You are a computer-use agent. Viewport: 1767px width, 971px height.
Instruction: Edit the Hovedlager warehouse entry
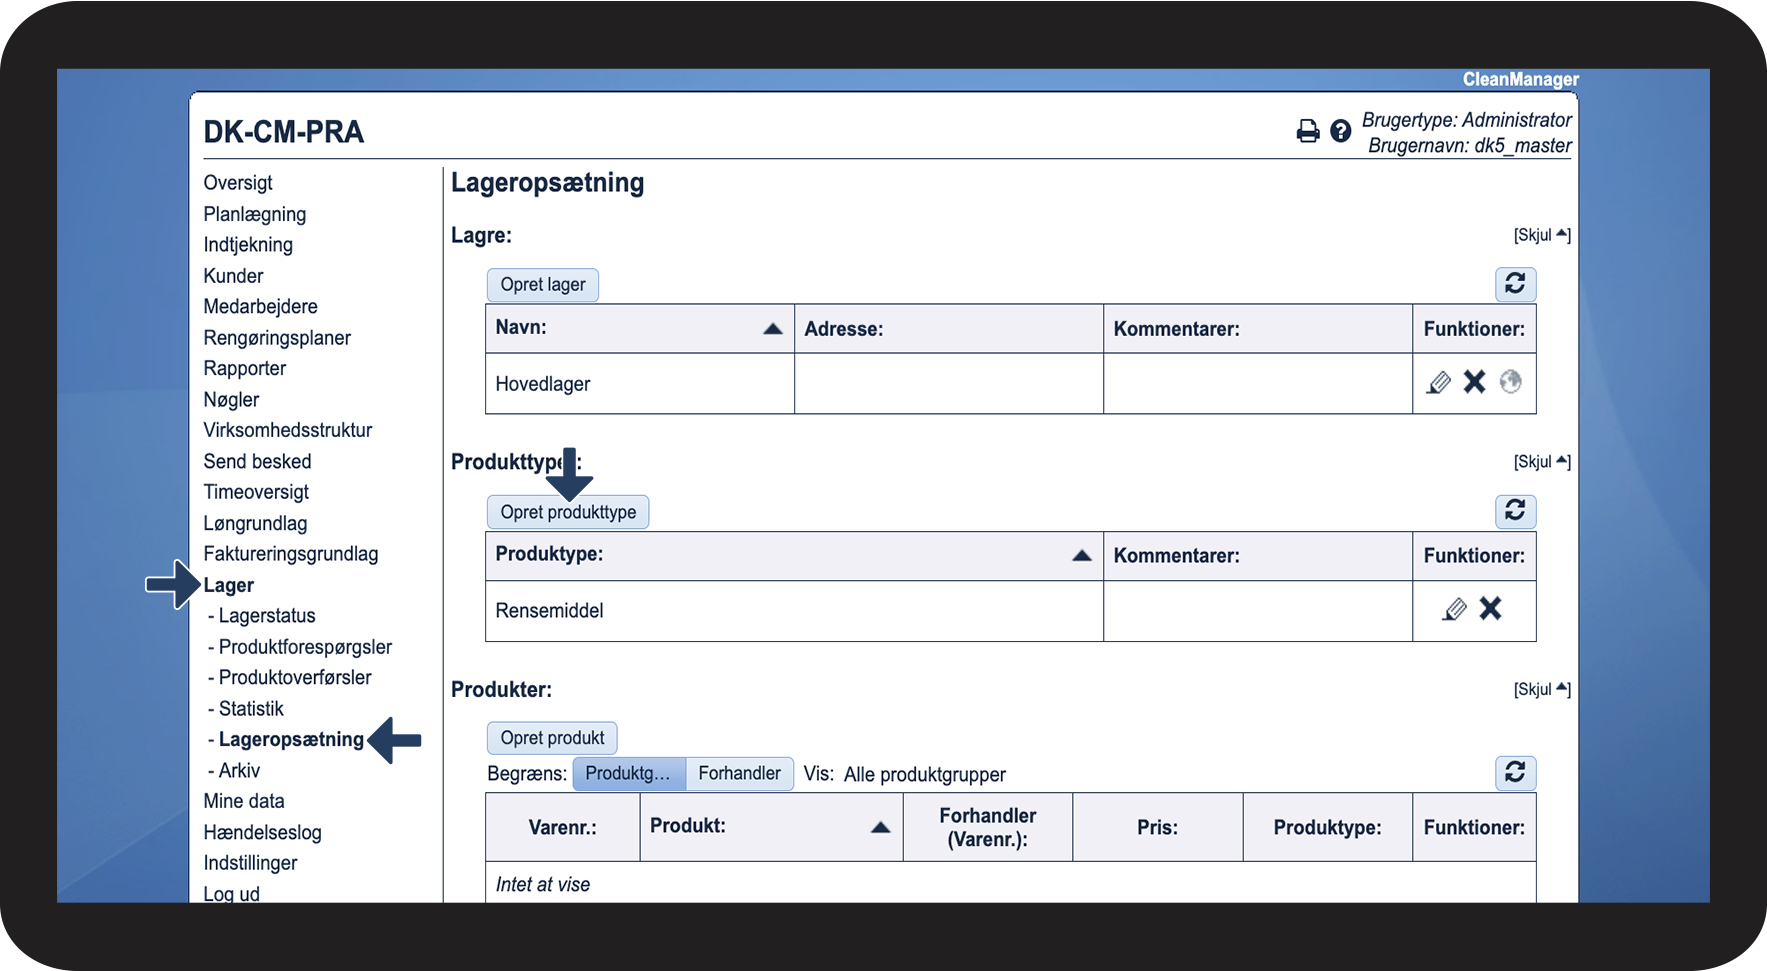pyautogui.click(x=1438, y=382)
